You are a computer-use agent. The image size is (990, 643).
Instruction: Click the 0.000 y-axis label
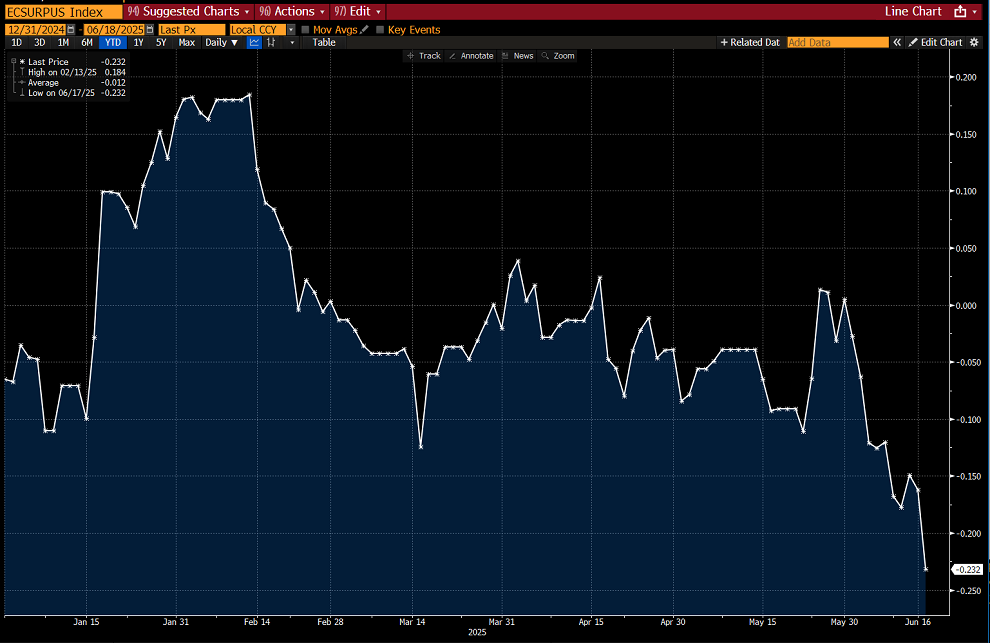point(965,306)
